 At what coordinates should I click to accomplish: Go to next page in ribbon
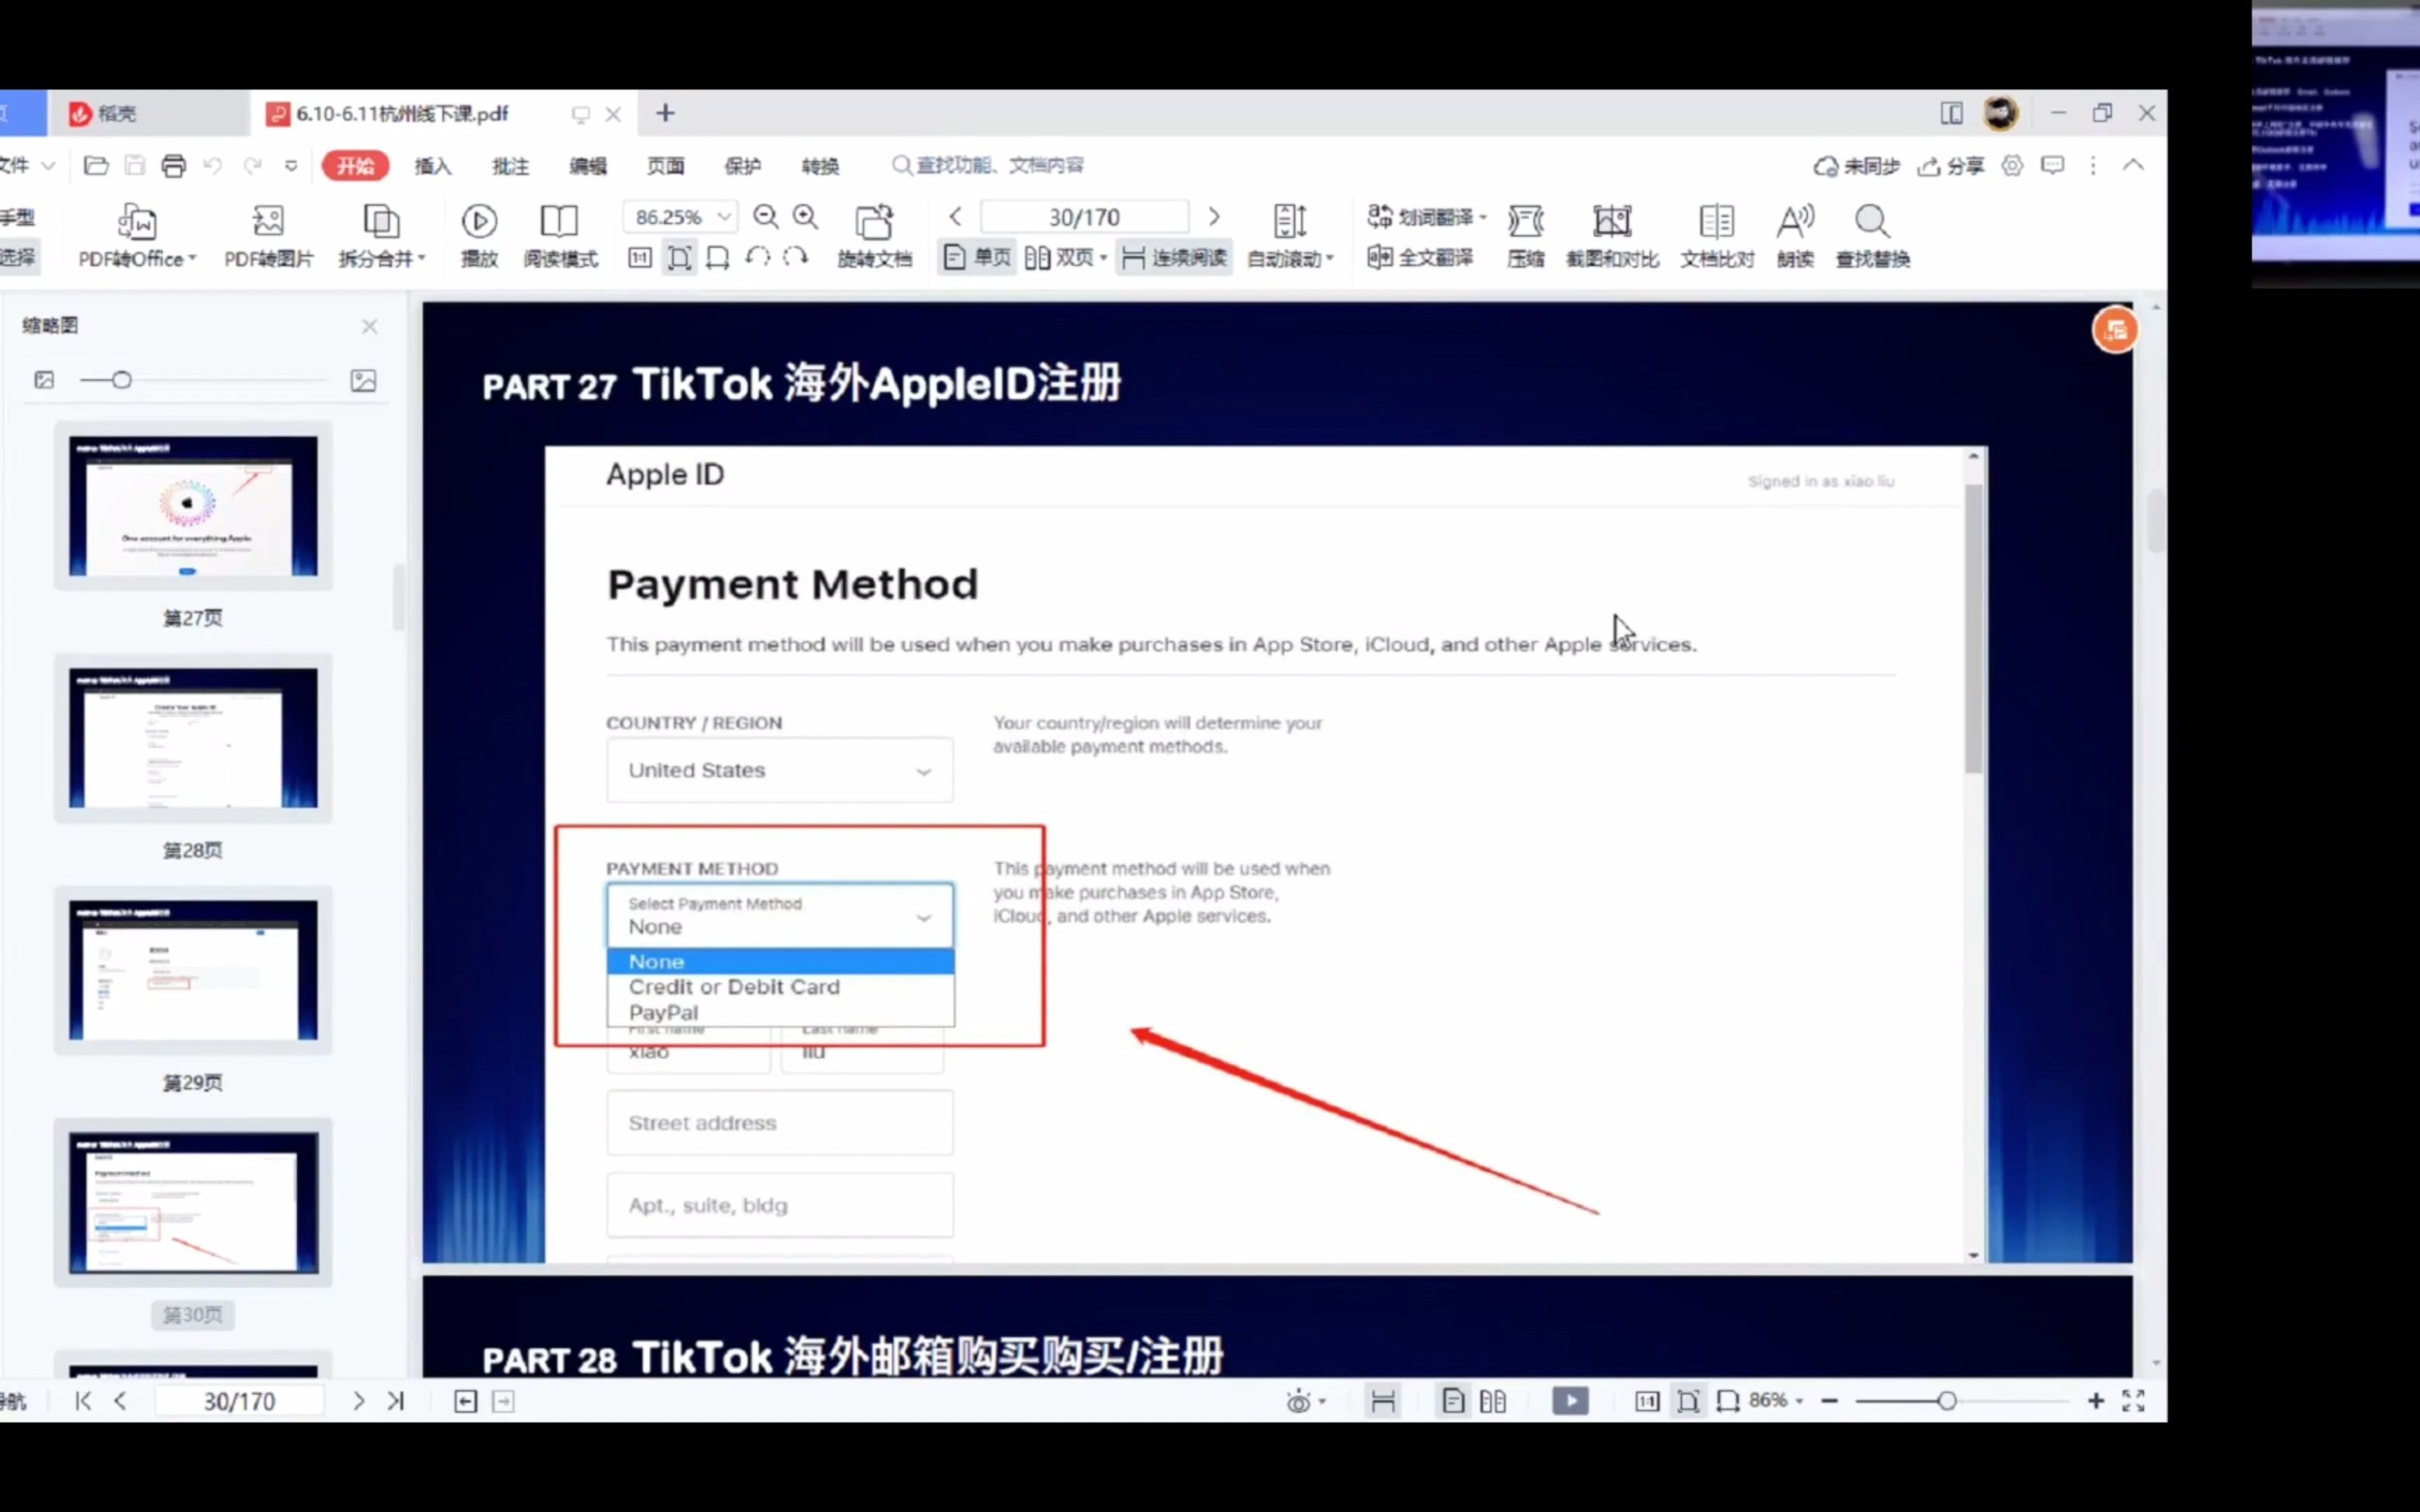pyautogui.click(x=1214, y=217)
